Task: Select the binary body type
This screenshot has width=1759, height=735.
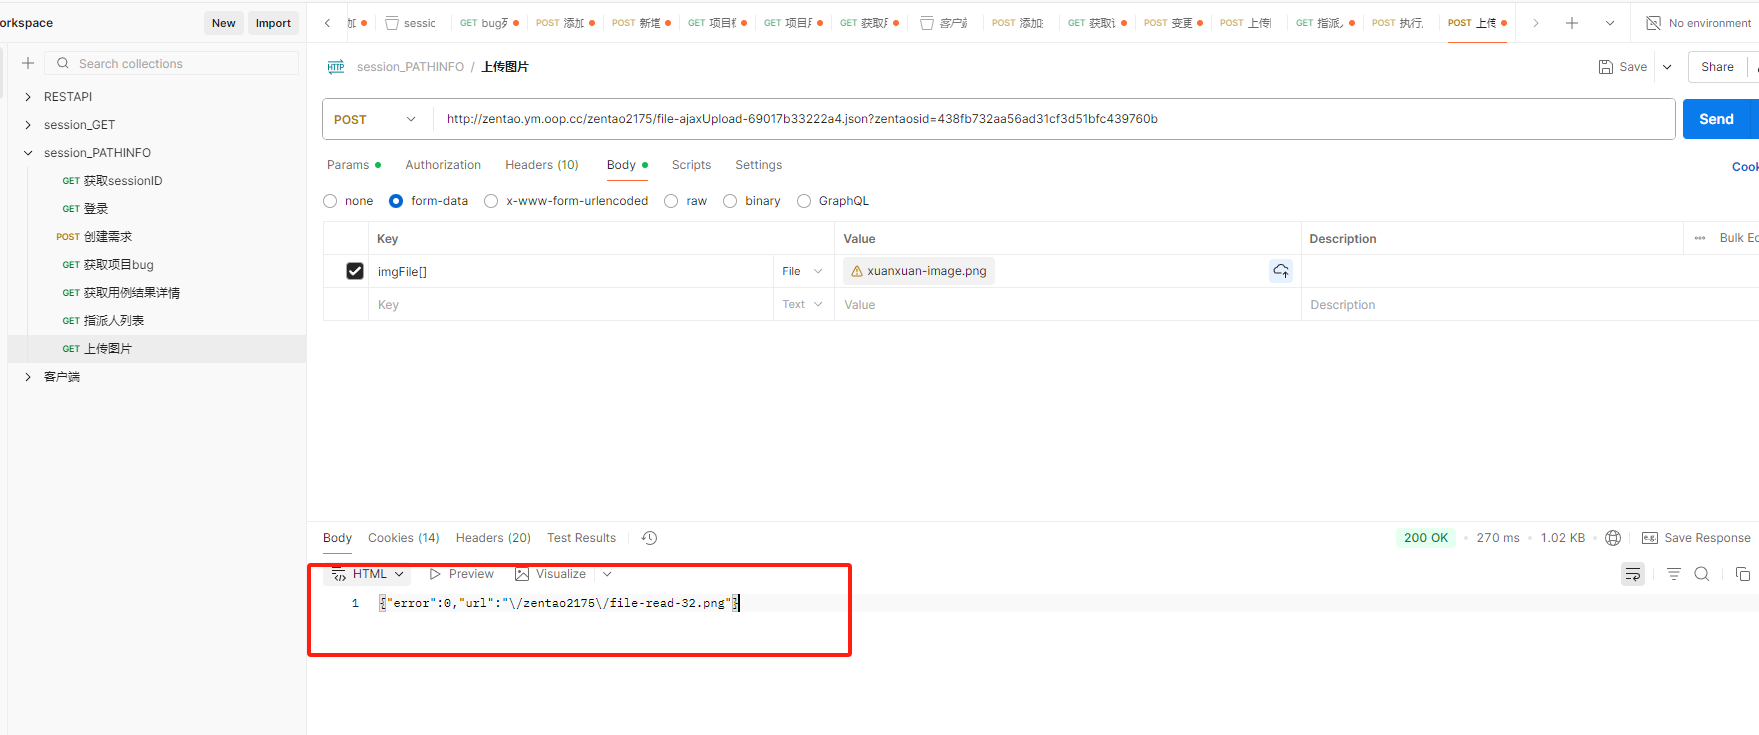Action: (x=730, y=201)
